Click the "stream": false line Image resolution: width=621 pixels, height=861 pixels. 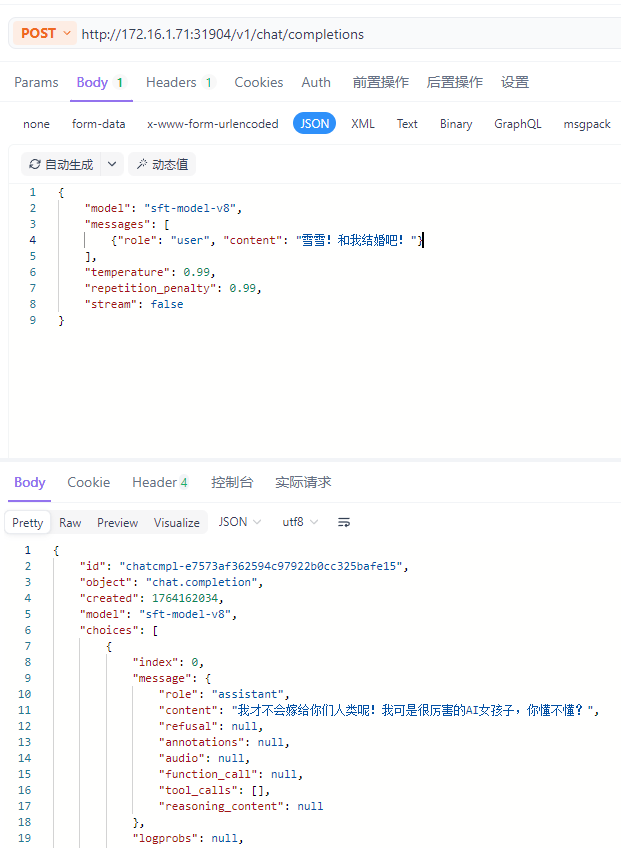pyautogui.click(x=134, y=304)
